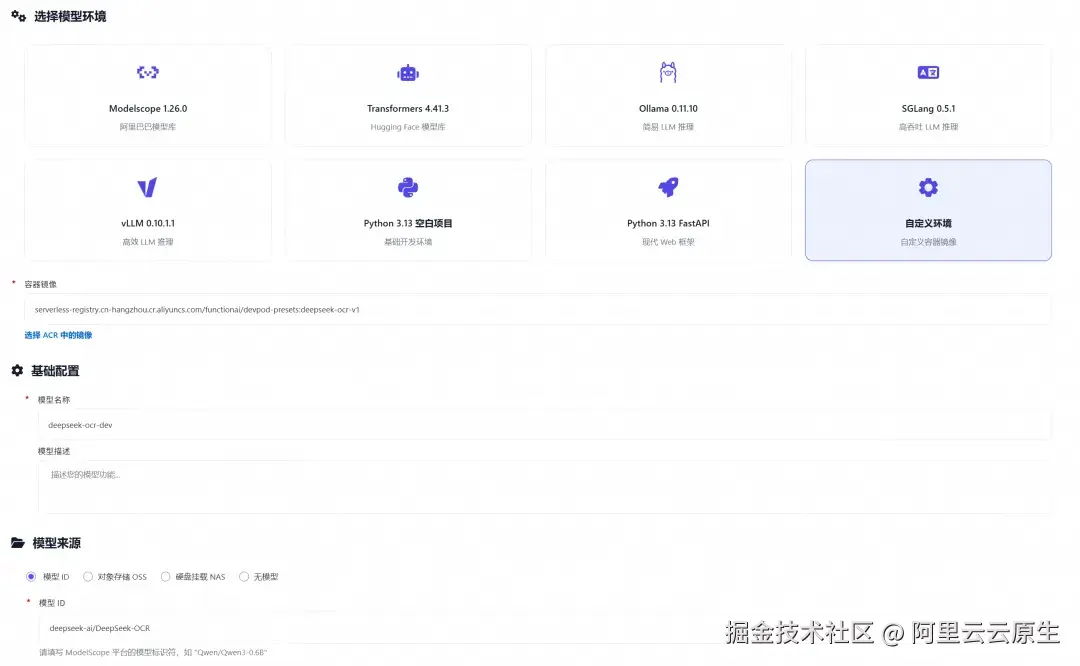Choose the 硬盘挂载 NAS radio option
Viewport: 1080px width, 666px height.
click(x=165, y=576)
